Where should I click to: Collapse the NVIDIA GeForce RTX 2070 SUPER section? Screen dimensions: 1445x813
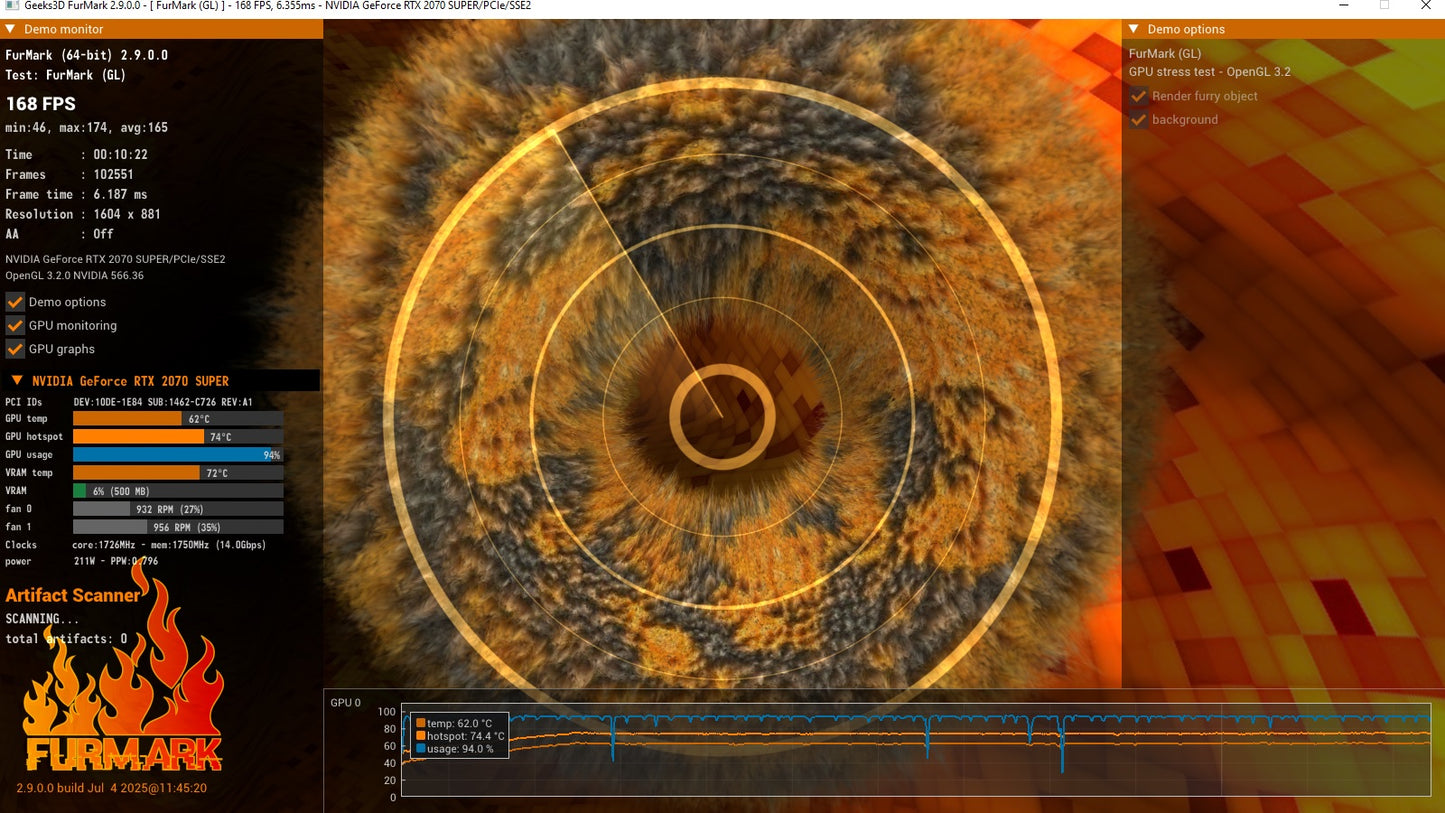tap(17, 381)
